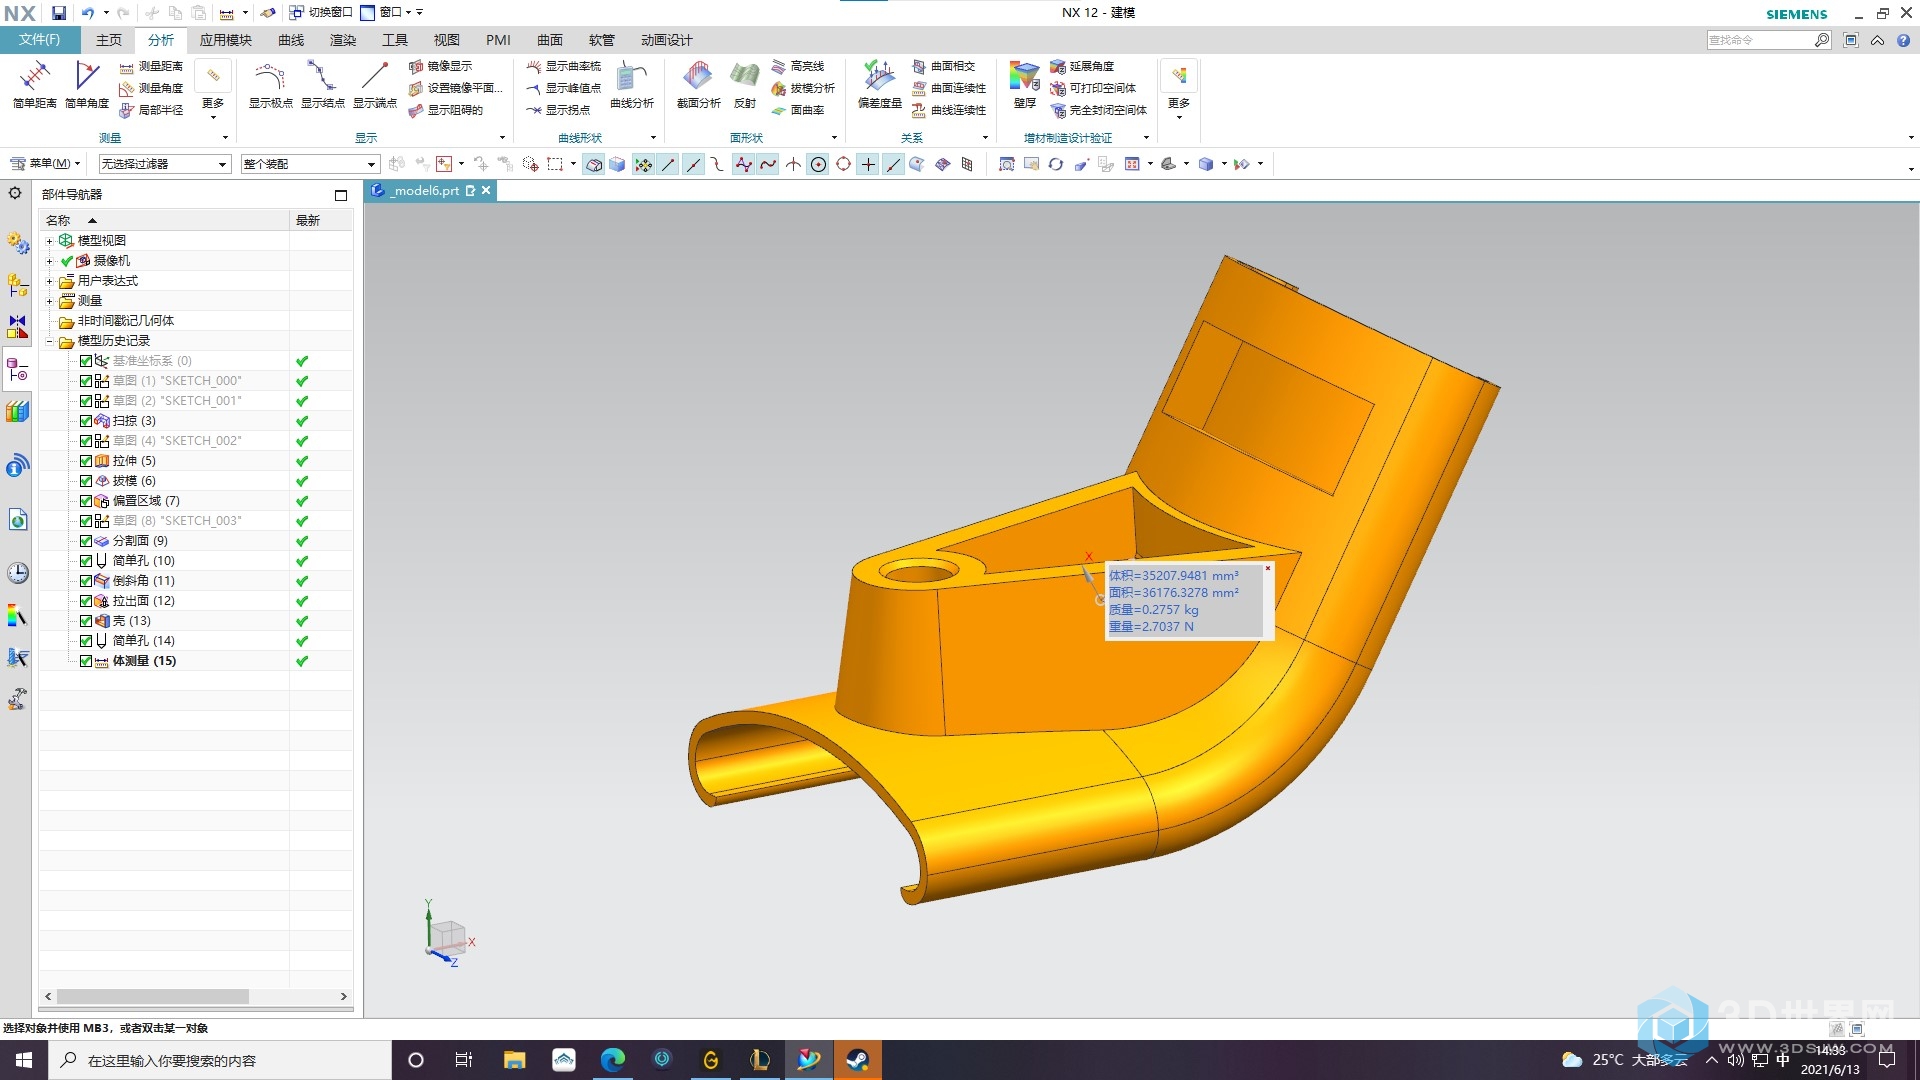Open the 整个装配 scope dropdown
The width and height of the screenshot is (1920, 1080).
click(x=310, y=164)
